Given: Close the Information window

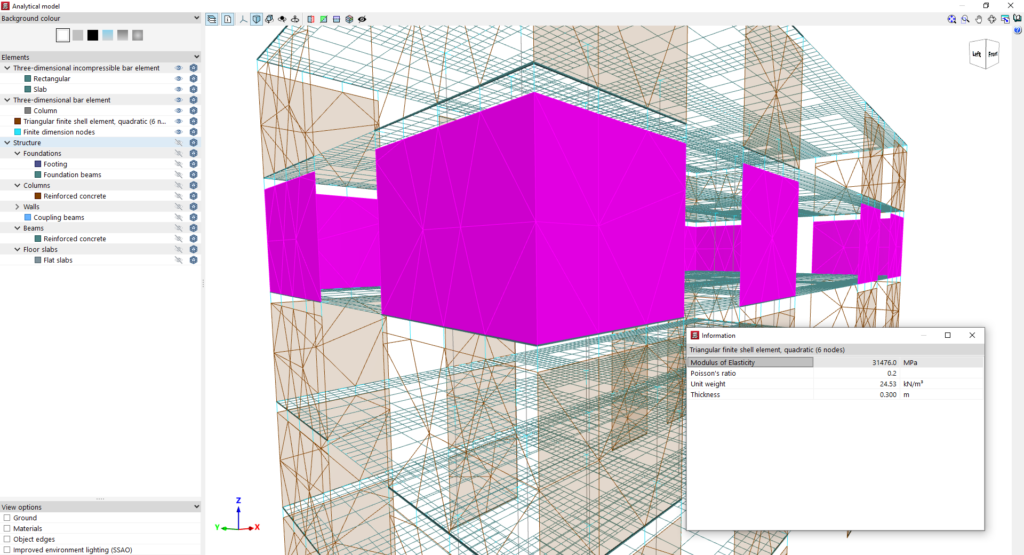Looking at the screenshot, I should [x=972, y=335].
